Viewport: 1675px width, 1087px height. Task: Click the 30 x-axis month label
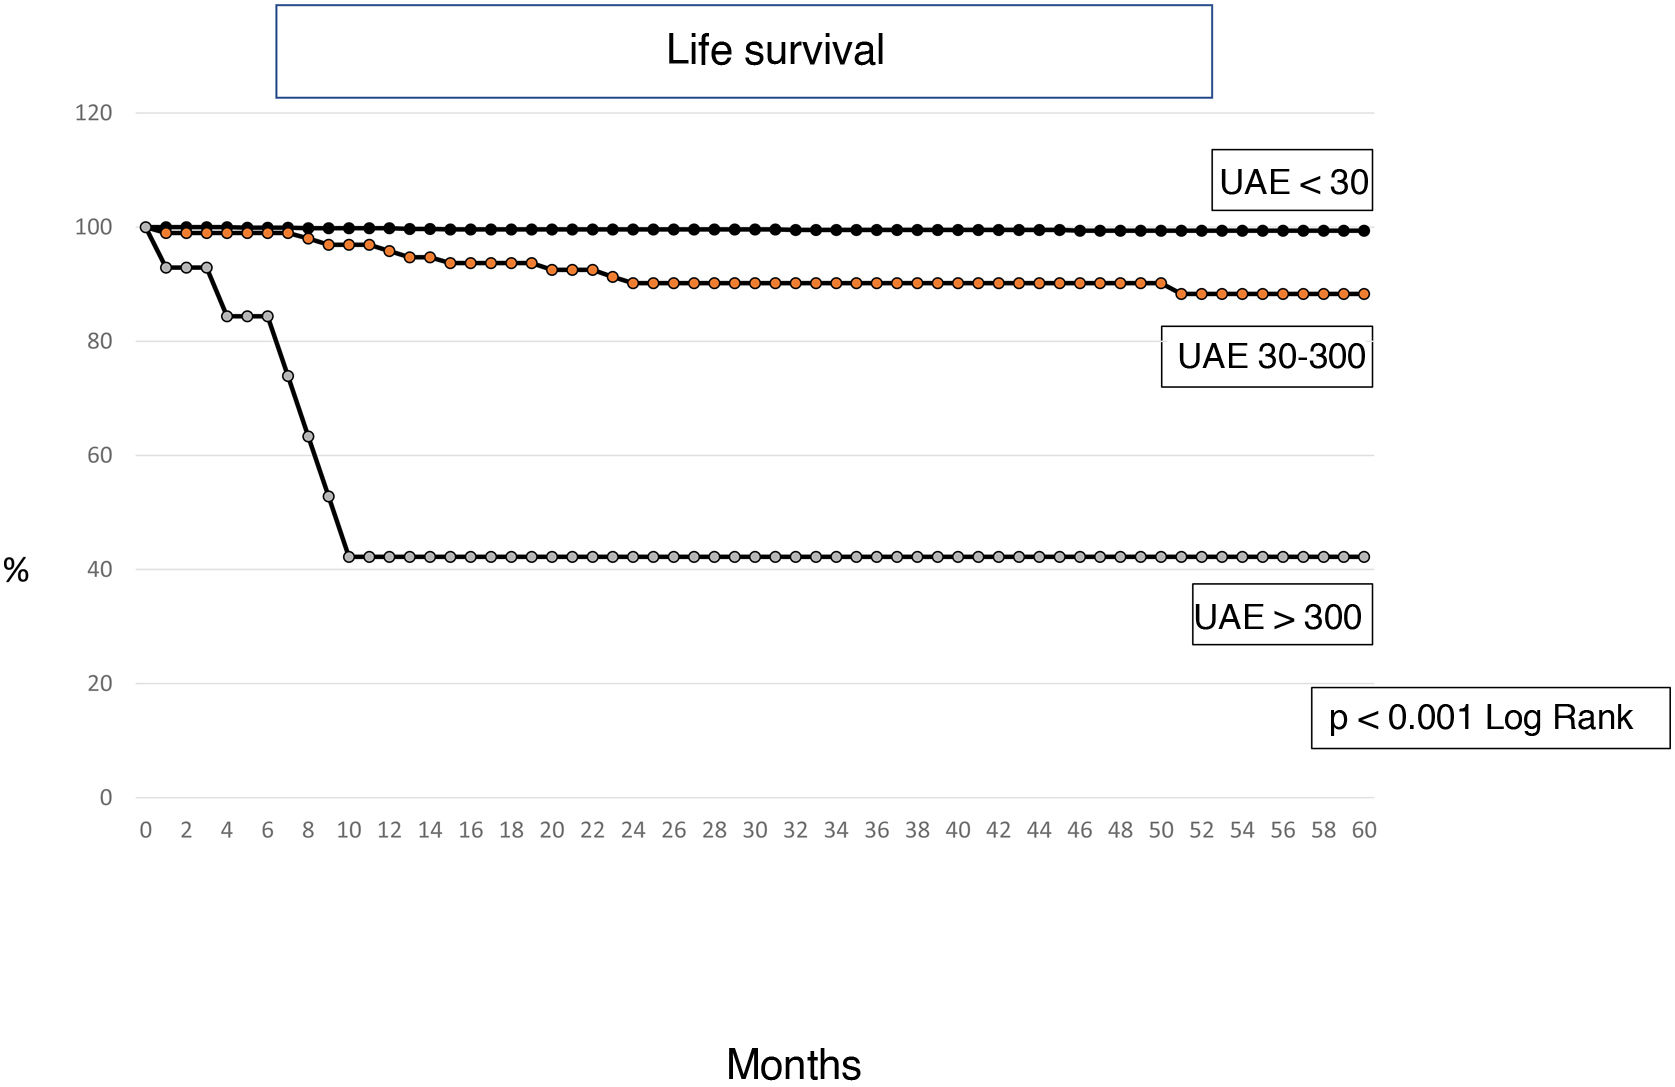(755, 830)
